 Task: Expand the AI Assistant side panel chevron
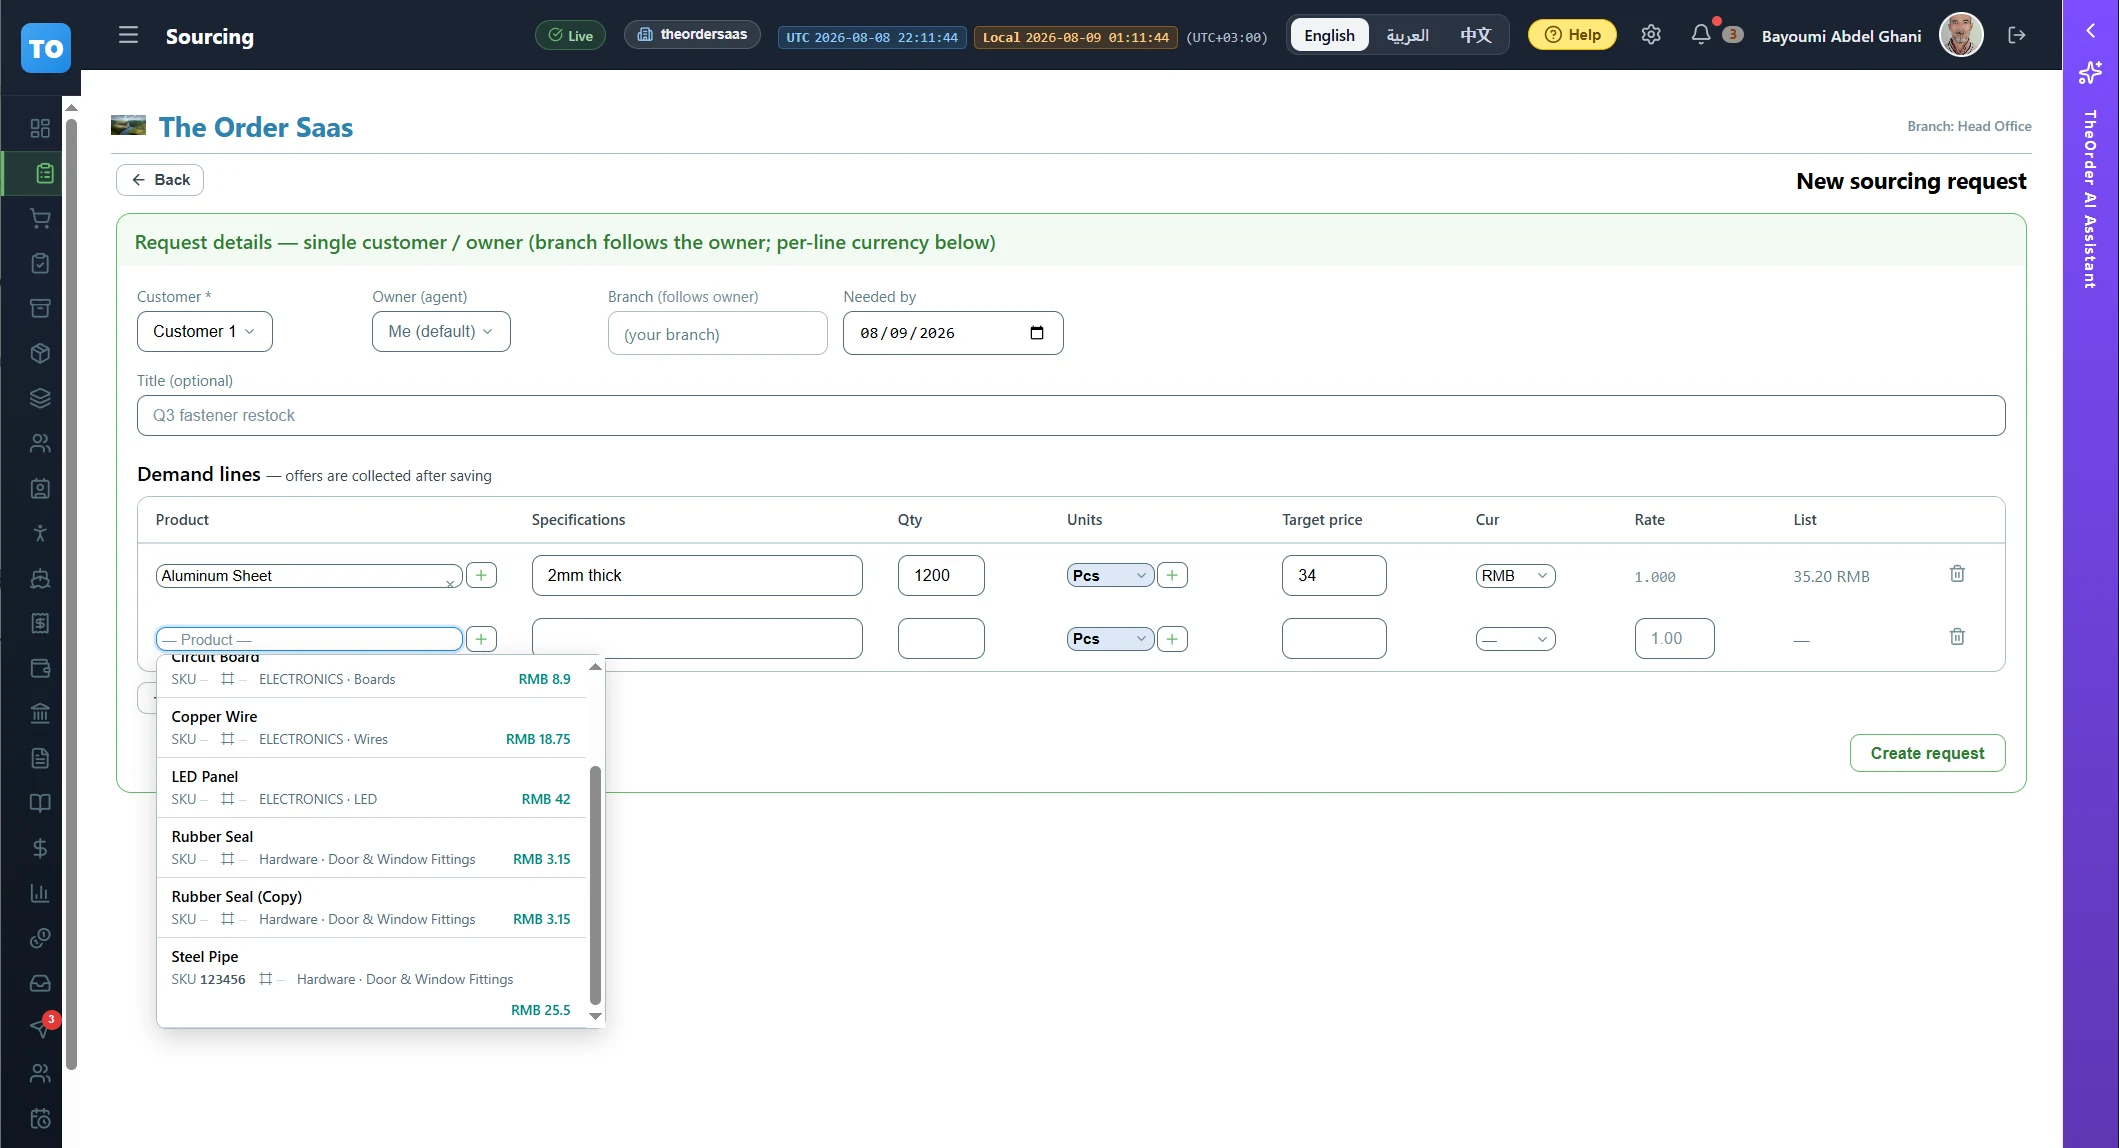click(x=2090, y=31)
